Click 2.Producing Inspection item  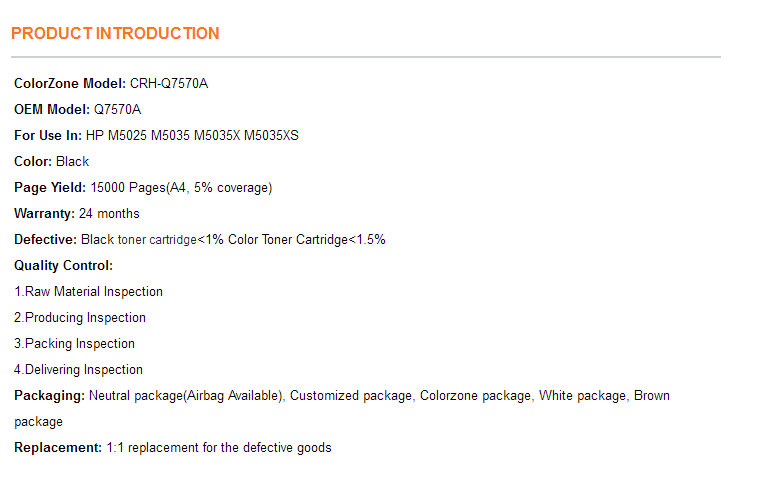click(80, 318)
